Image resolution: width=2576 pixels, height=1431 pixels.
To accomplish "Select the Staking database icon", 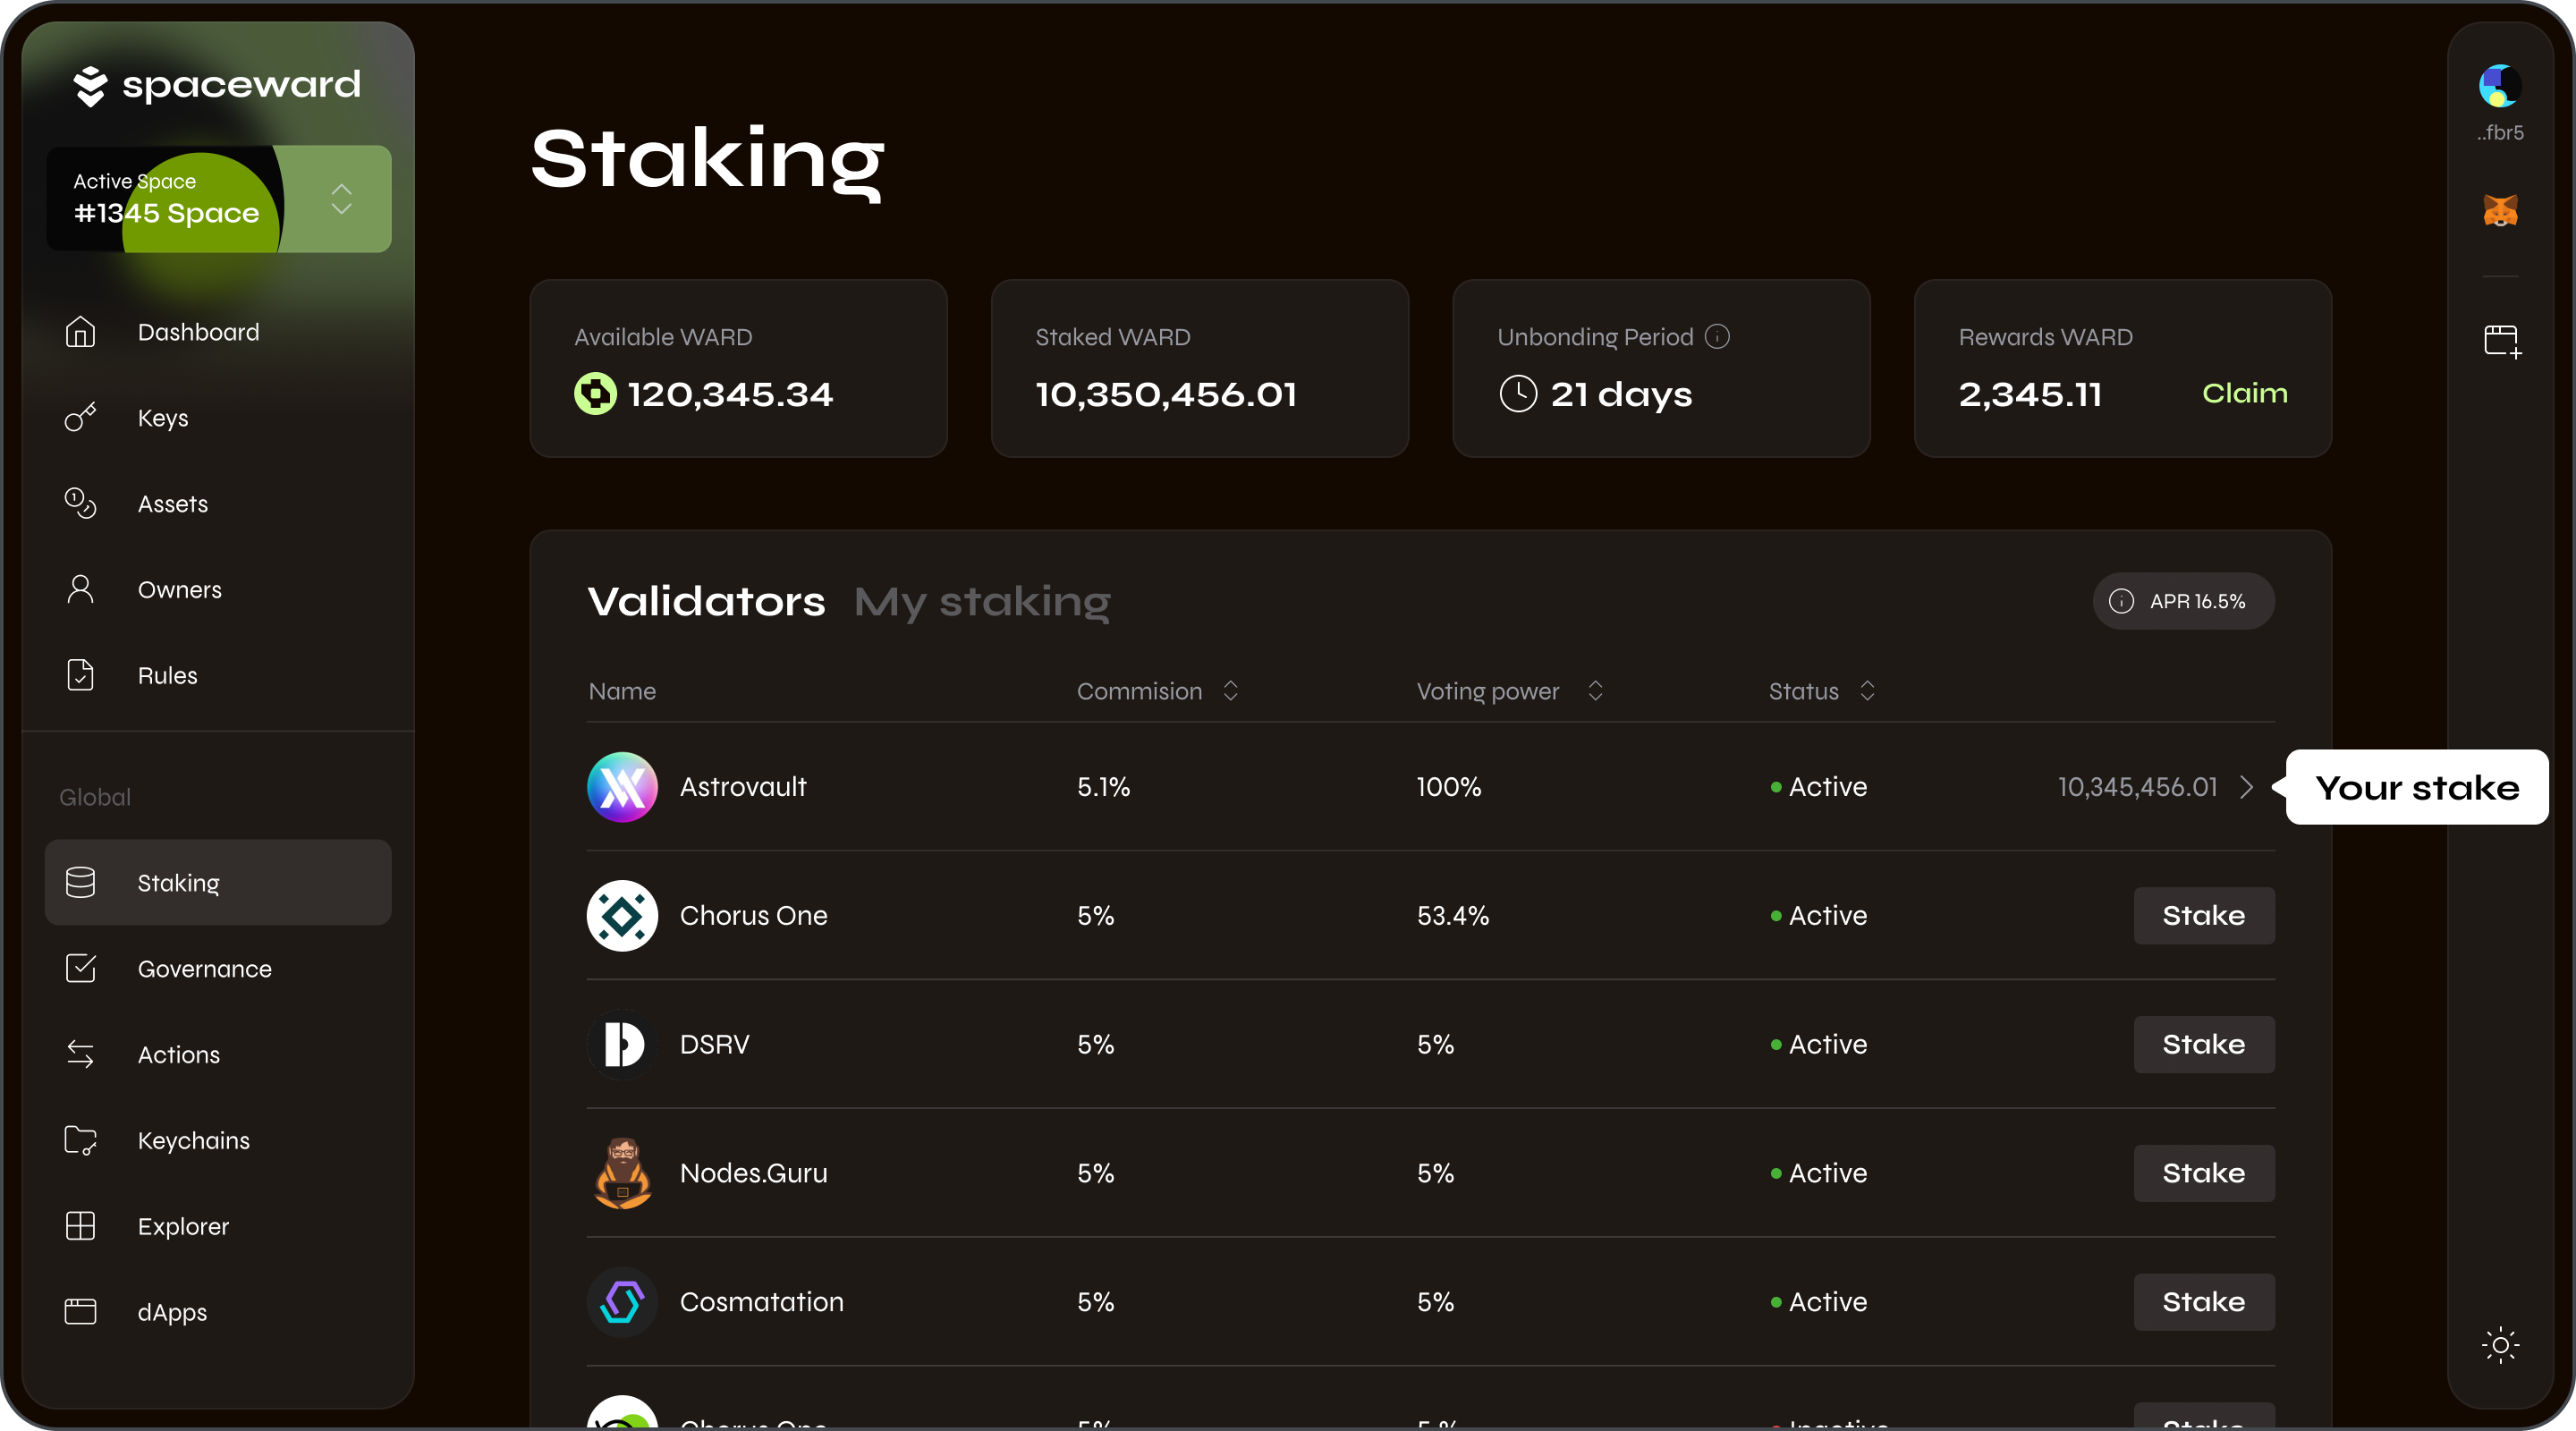I will tap(80, 882).
